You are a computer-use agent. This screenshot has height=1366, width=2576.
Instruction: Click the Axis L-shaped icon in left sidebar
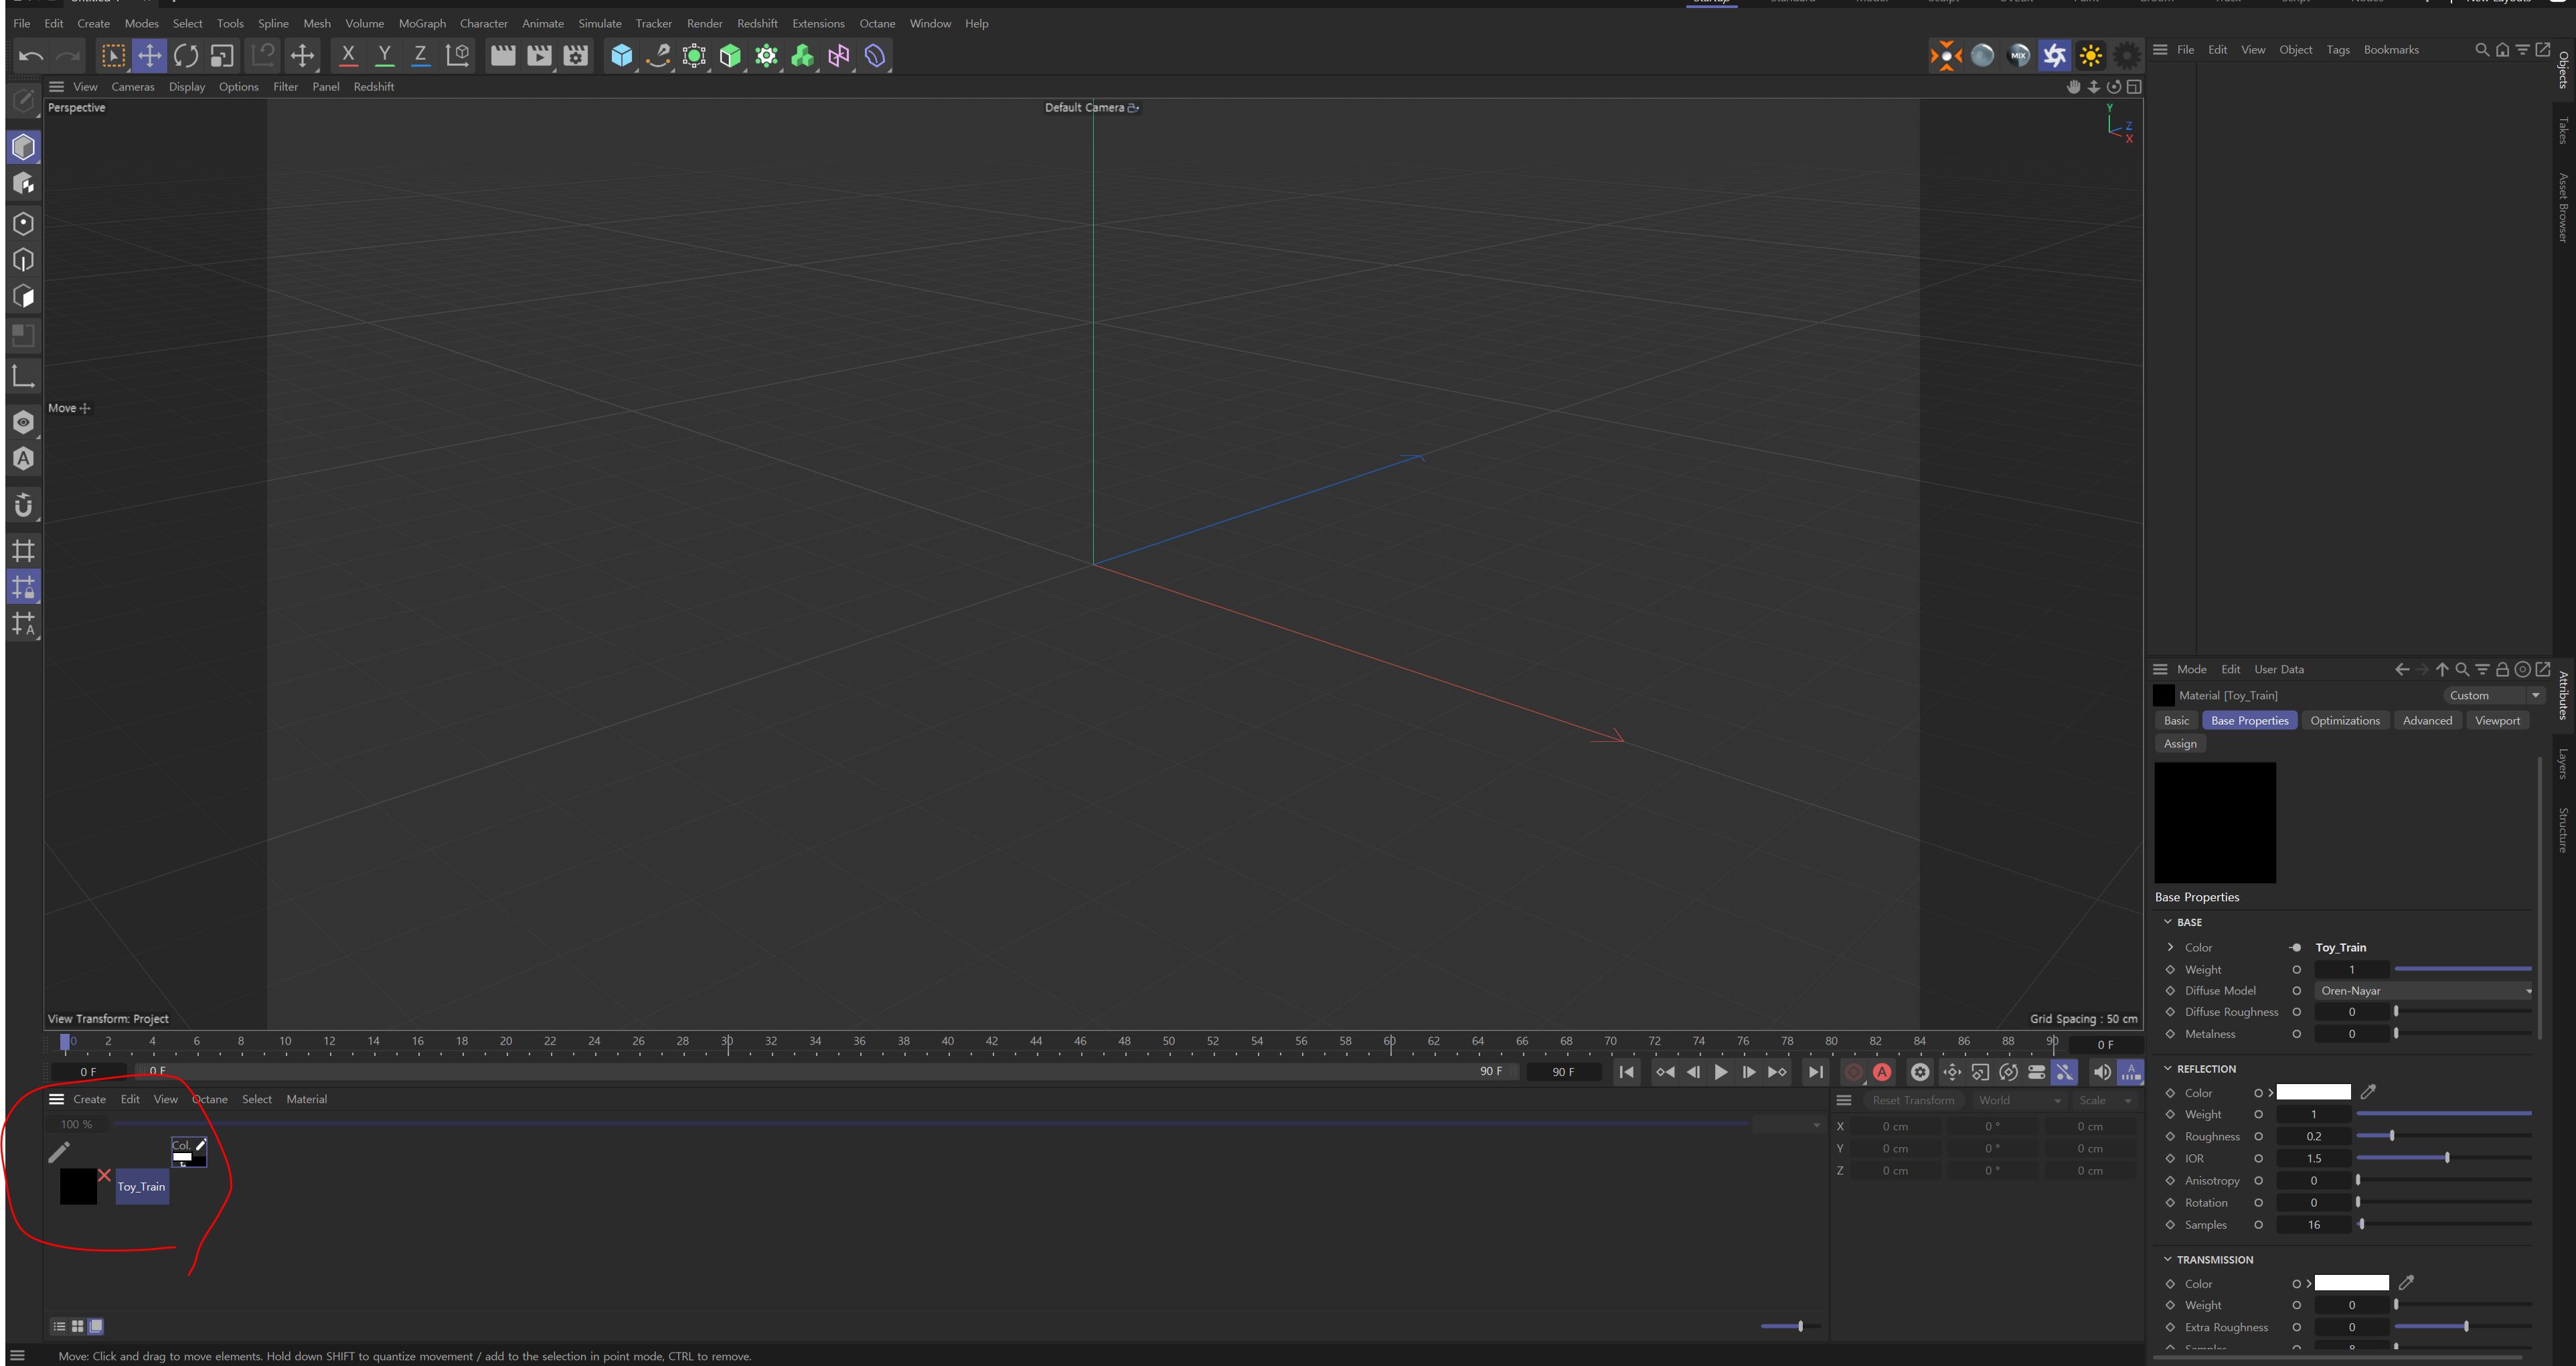[x=24, y=376]
